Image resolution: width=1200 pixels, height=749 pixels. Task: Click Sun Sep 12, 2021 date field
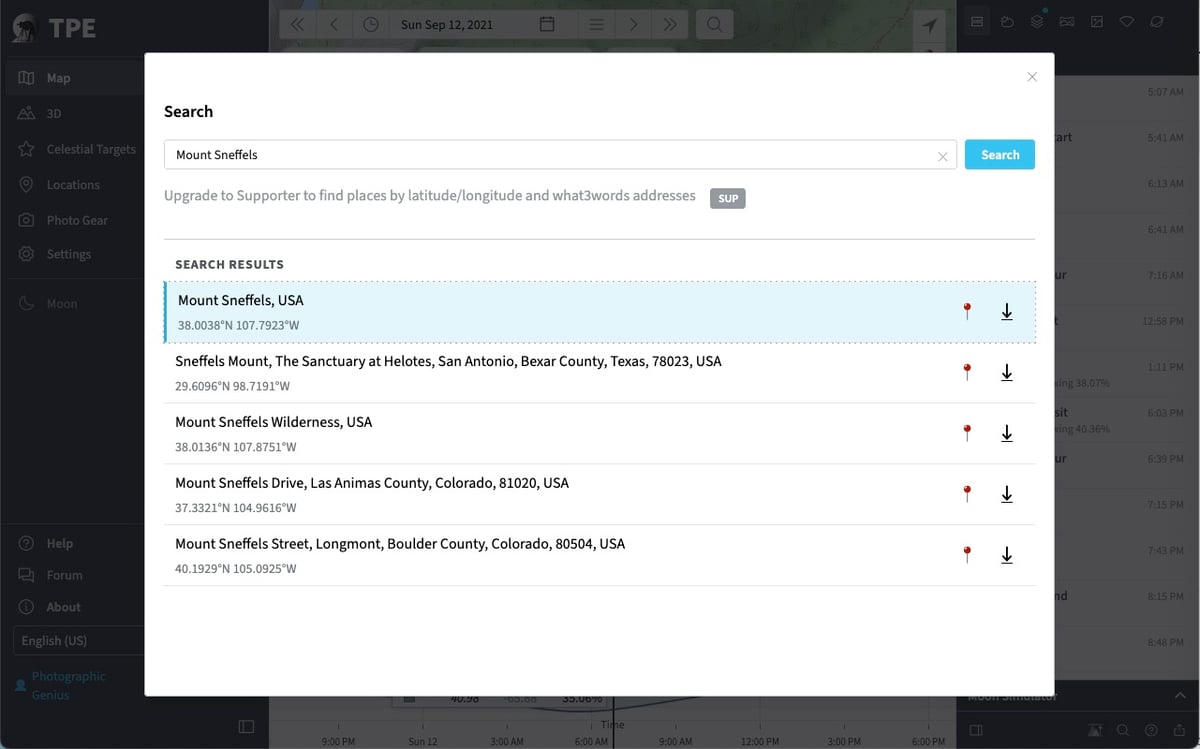pyautogui.click(x=447, y=25)
